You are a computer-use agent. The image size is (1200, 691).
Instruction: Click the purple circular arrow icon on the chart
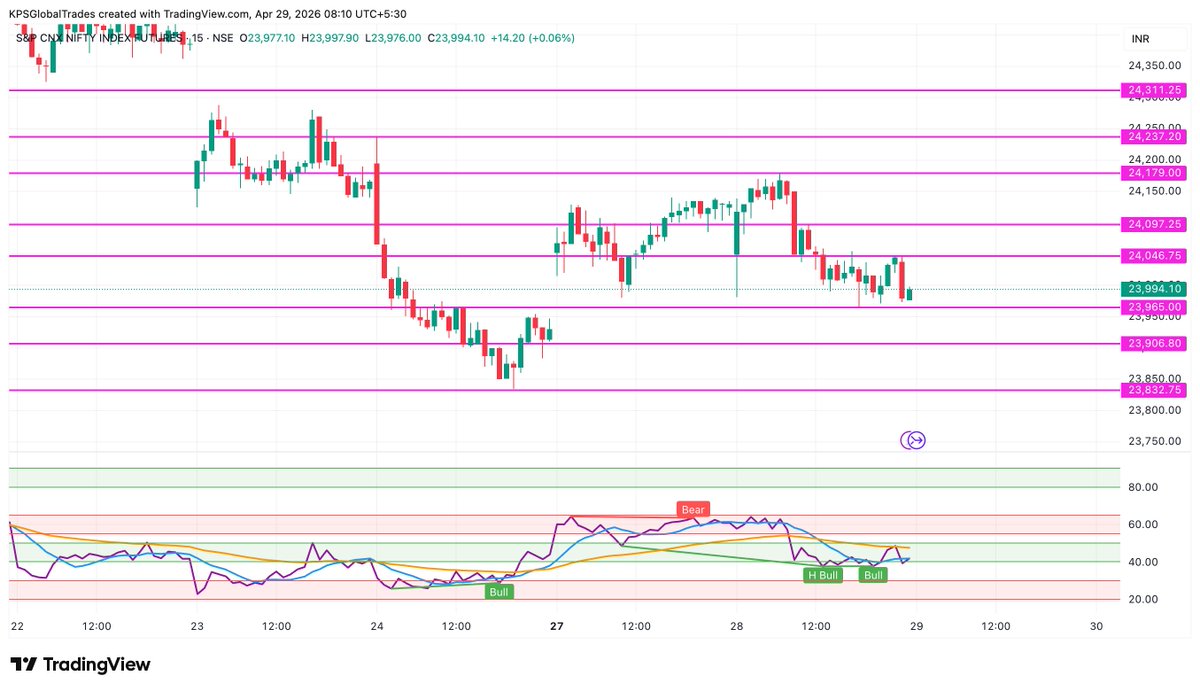[914, 439]
